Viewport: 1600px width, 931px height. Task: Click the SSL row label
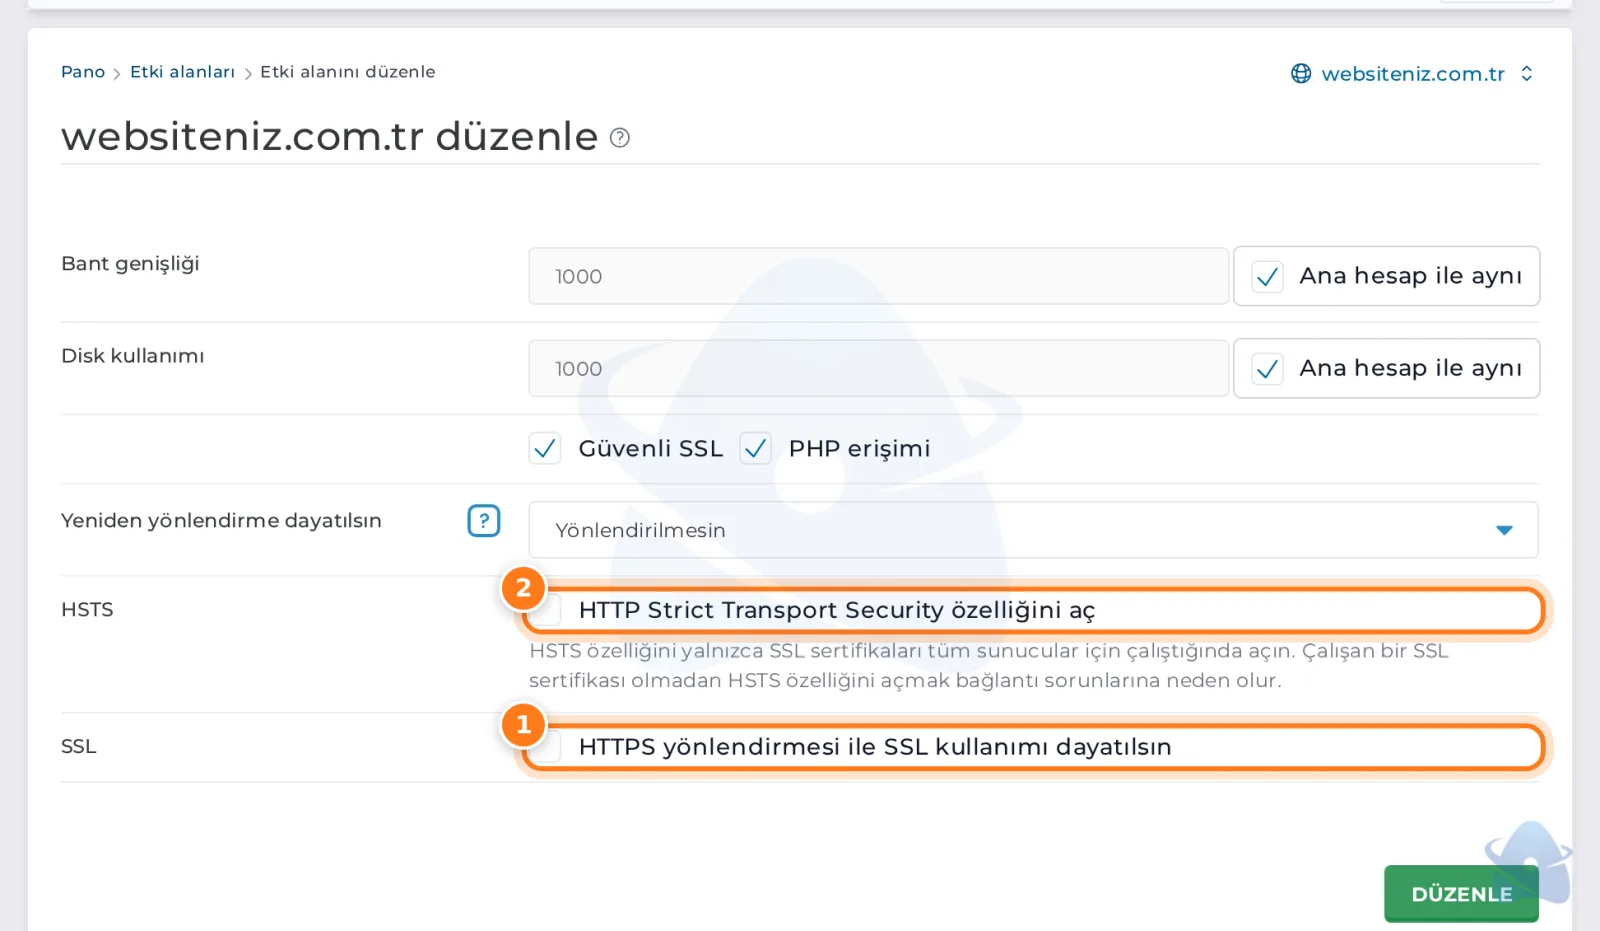(x=79, y=747)
